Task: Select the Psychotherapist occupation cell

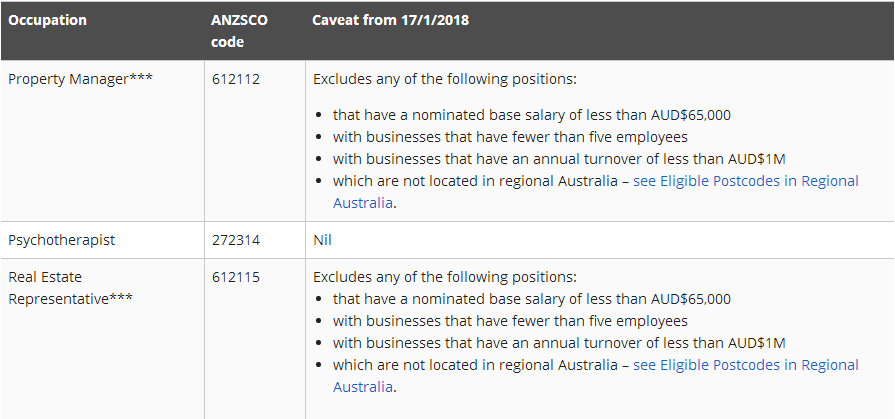Action: [x=62, y=240]
